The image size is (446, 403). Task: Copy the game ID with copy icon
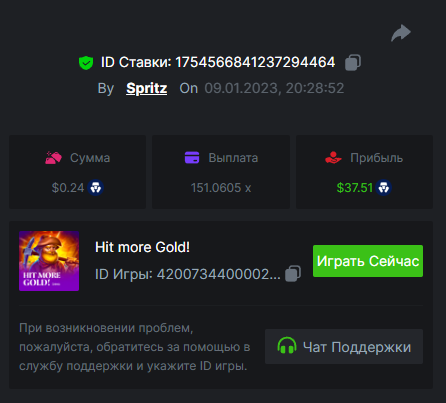(x=293, y=274)
